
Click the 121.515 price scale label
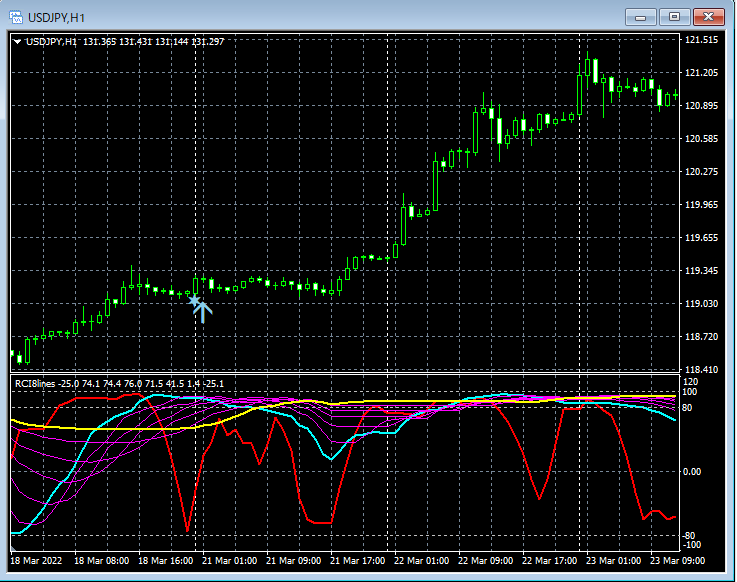(x=702, y=40)
